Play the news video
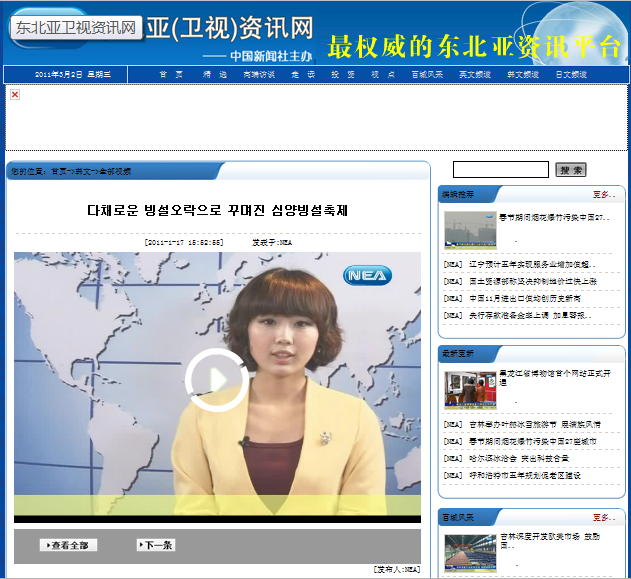The image size is (631, 579). [x=216, y=380]
